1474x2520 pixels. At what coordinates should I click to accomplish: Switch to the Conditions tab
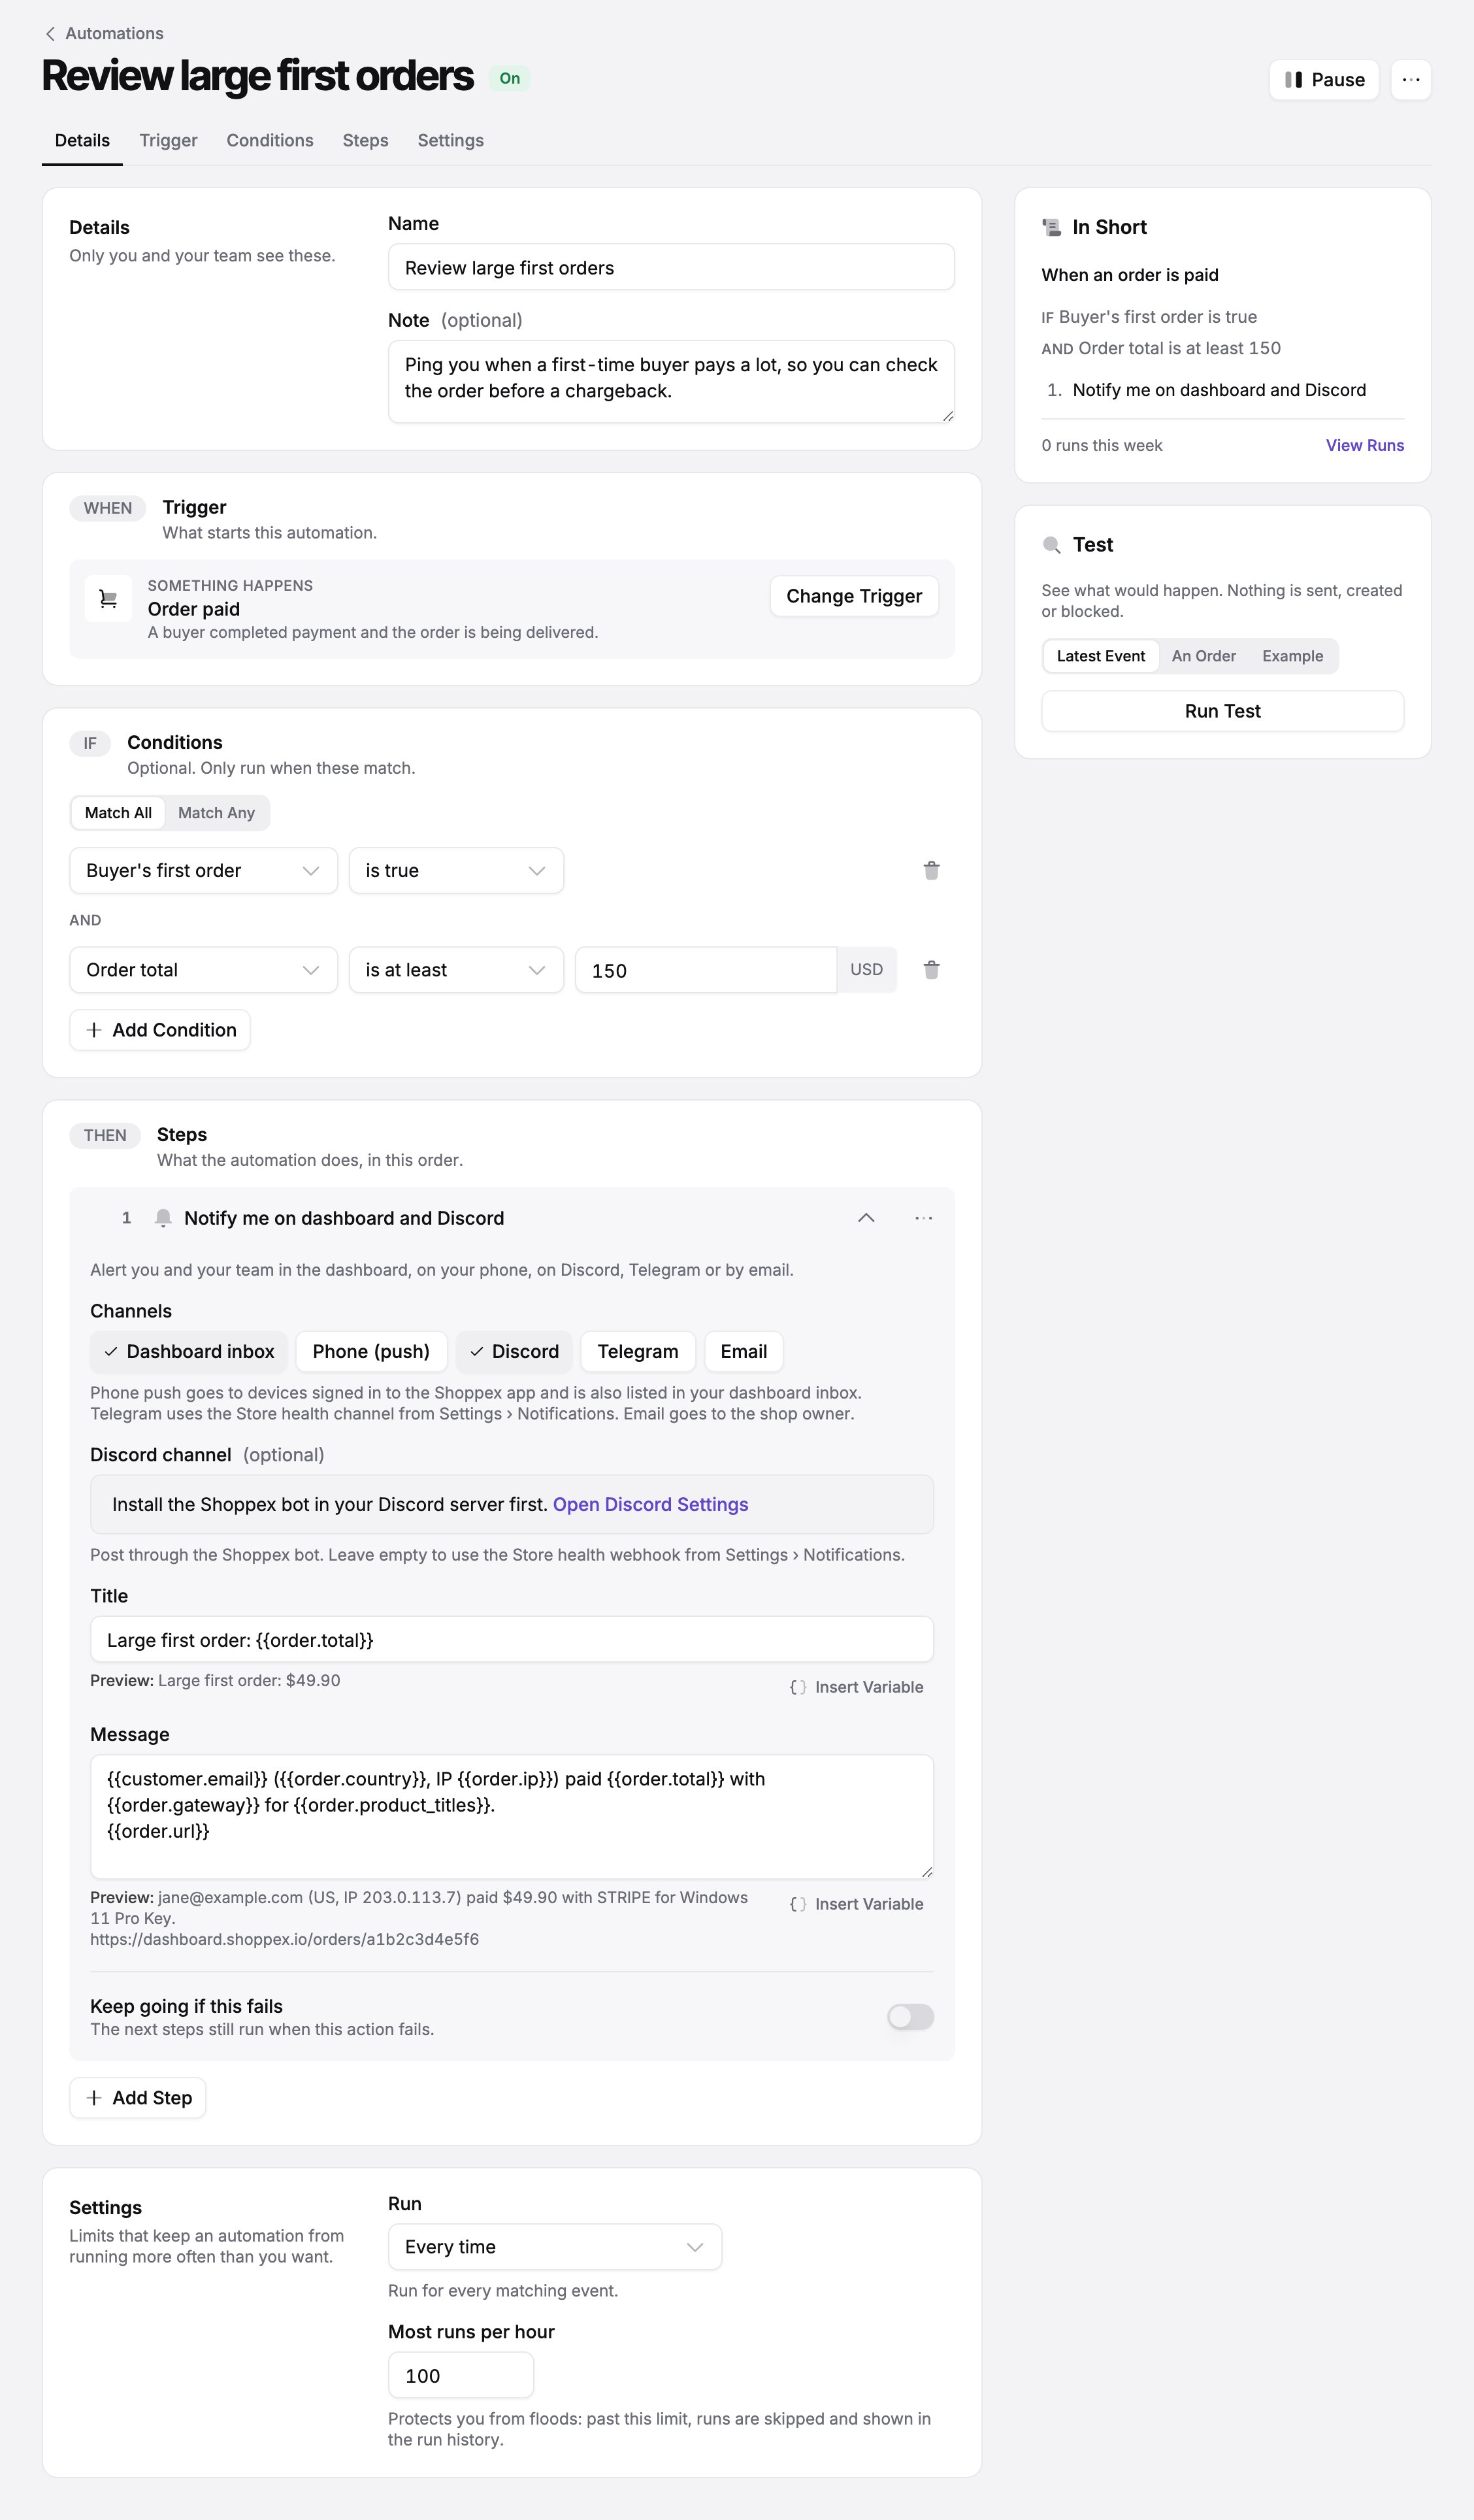[270, 140]
